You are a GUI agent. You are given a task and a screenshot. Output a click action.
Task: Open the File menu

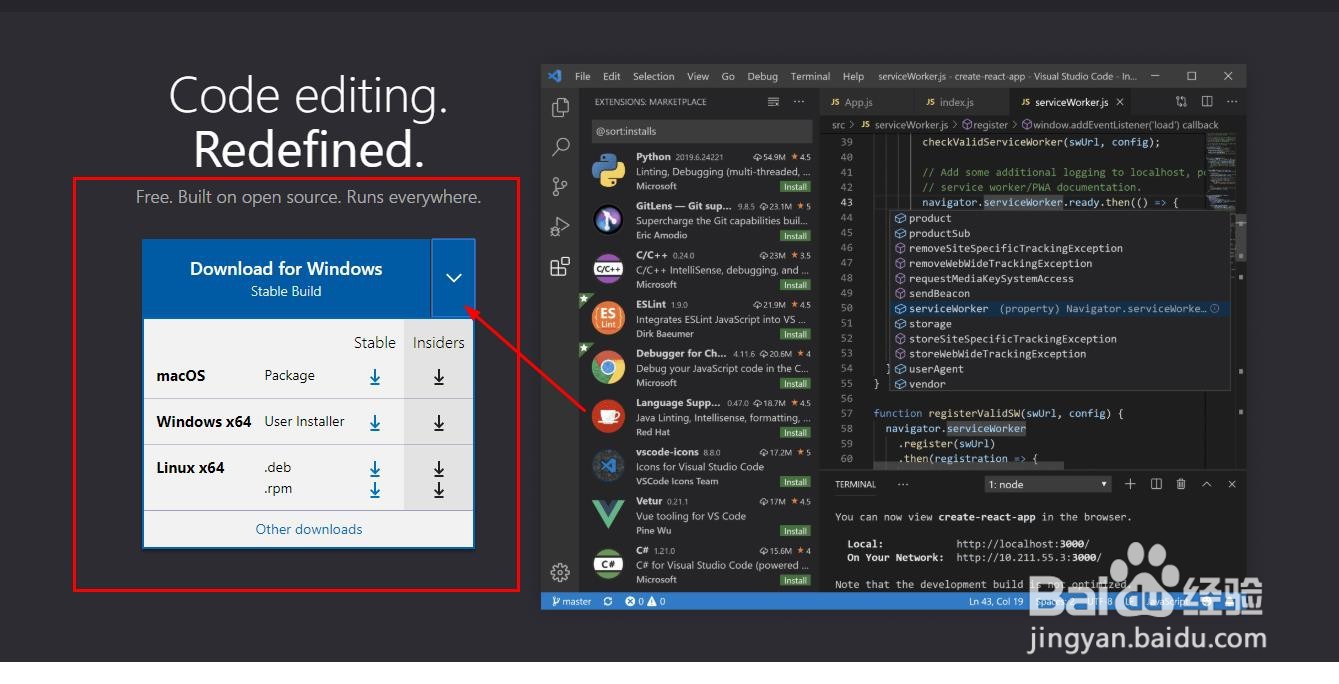(x=582, y=76)
